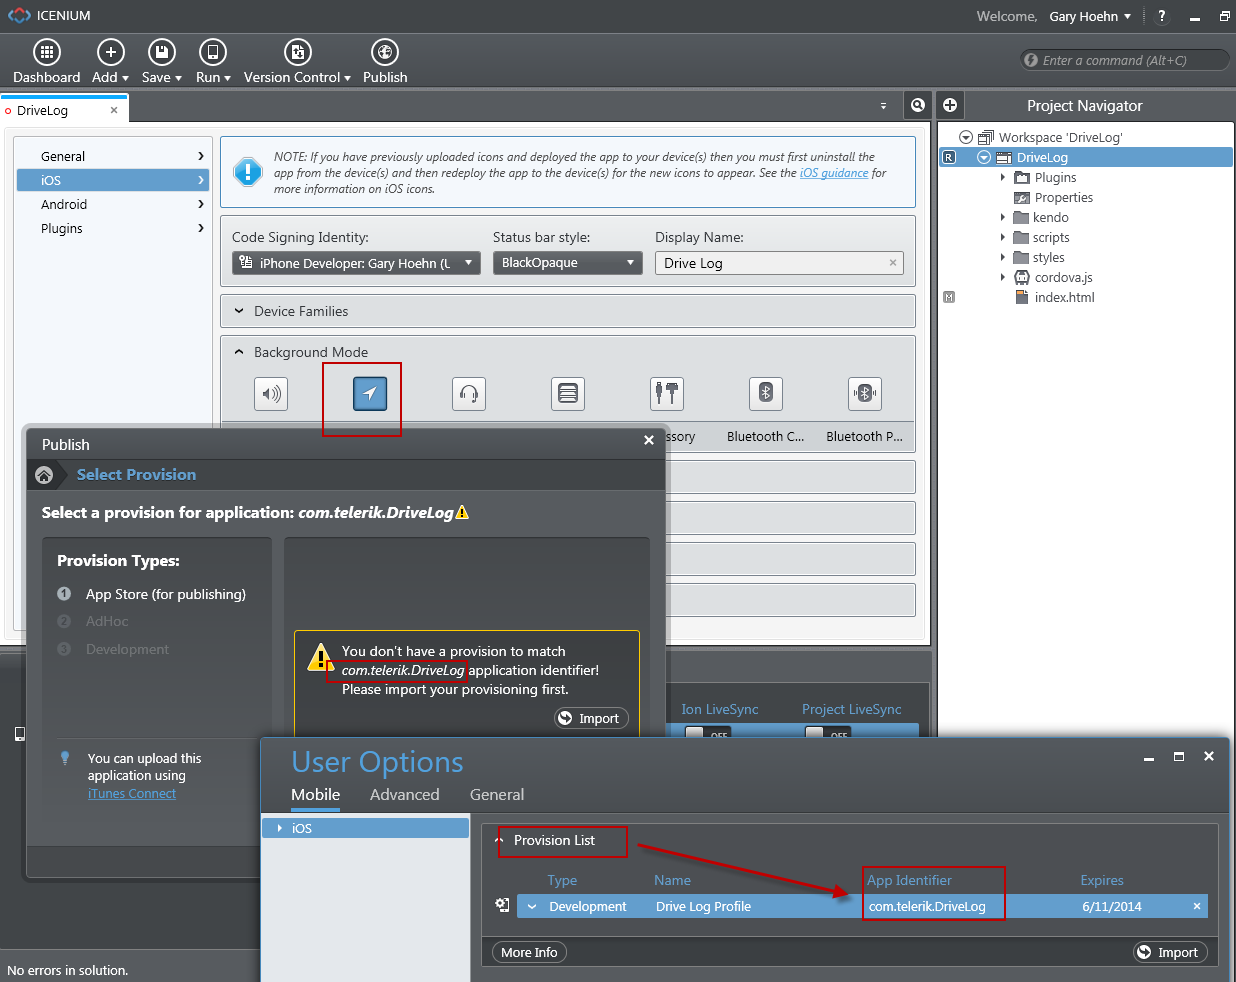
Task: Click the index.html file icon
Action: (x=1022, y=297)
